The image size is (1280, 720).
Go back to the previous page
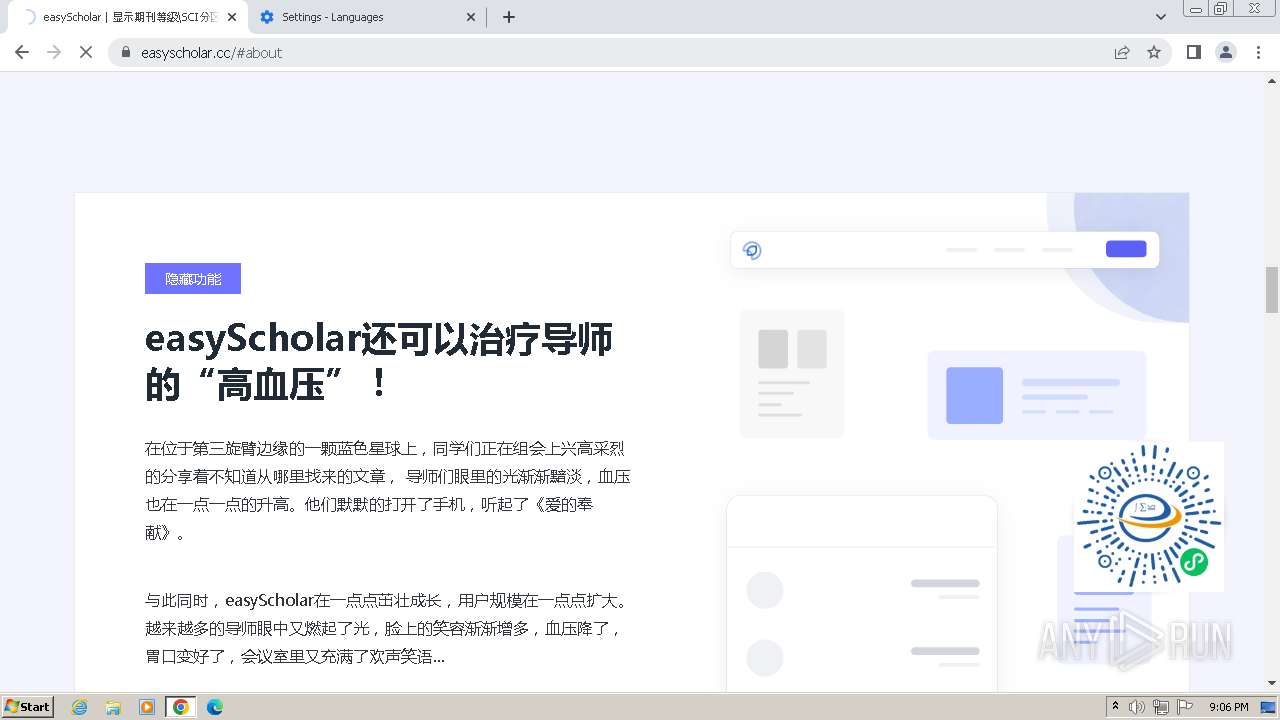[22, 52]
